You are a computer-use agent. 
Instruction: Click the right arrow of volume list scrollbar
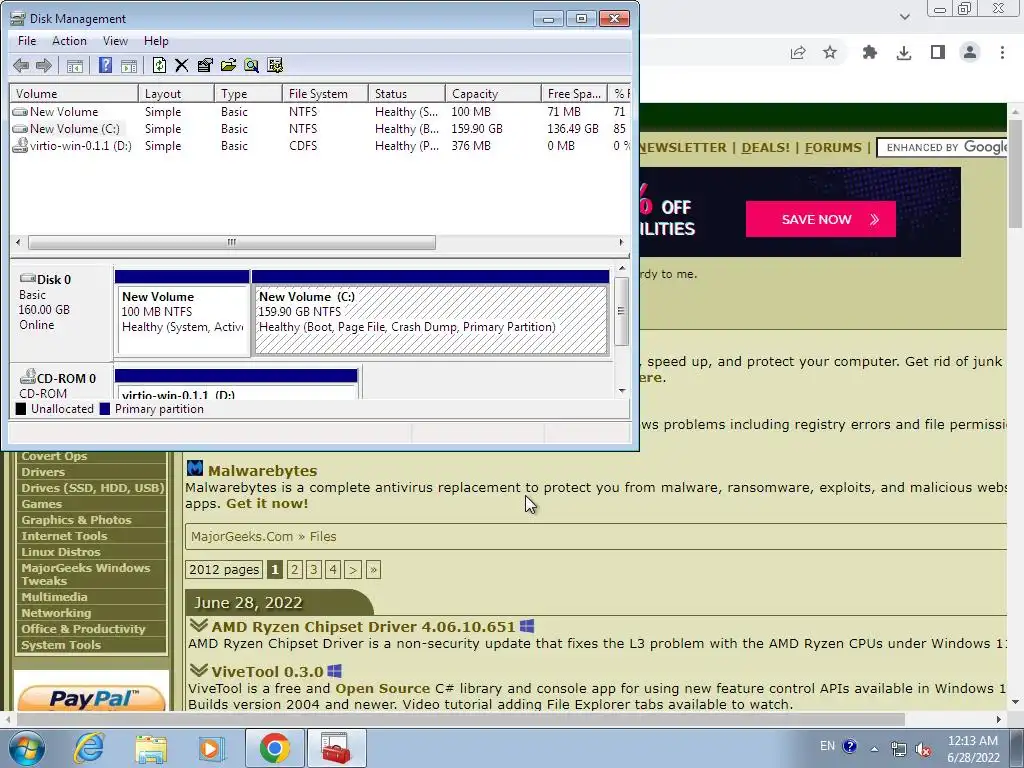621,242
